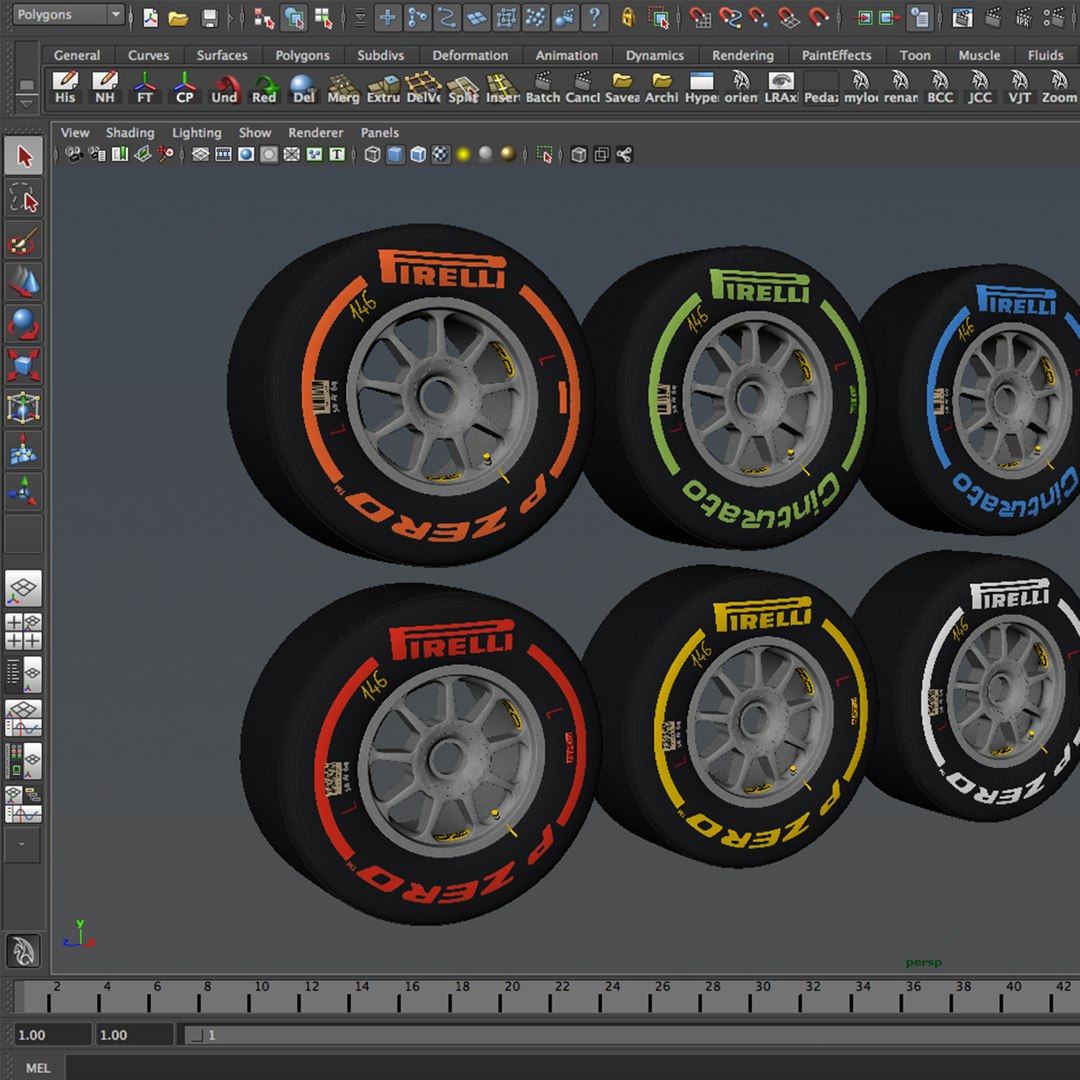Open the Panels menu
Image resolution: width=1080 pixels, height=1080 pixels.
[380, 133]
